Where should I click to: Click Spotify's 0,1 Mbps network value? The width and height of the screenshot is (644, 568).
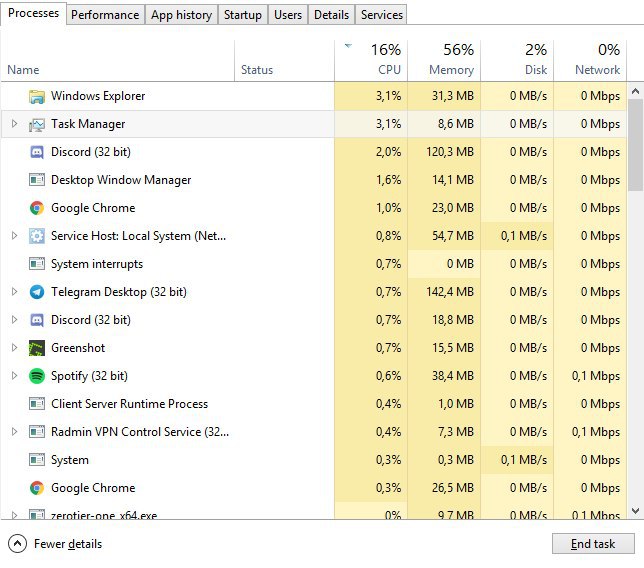click(x=596, y=376)
